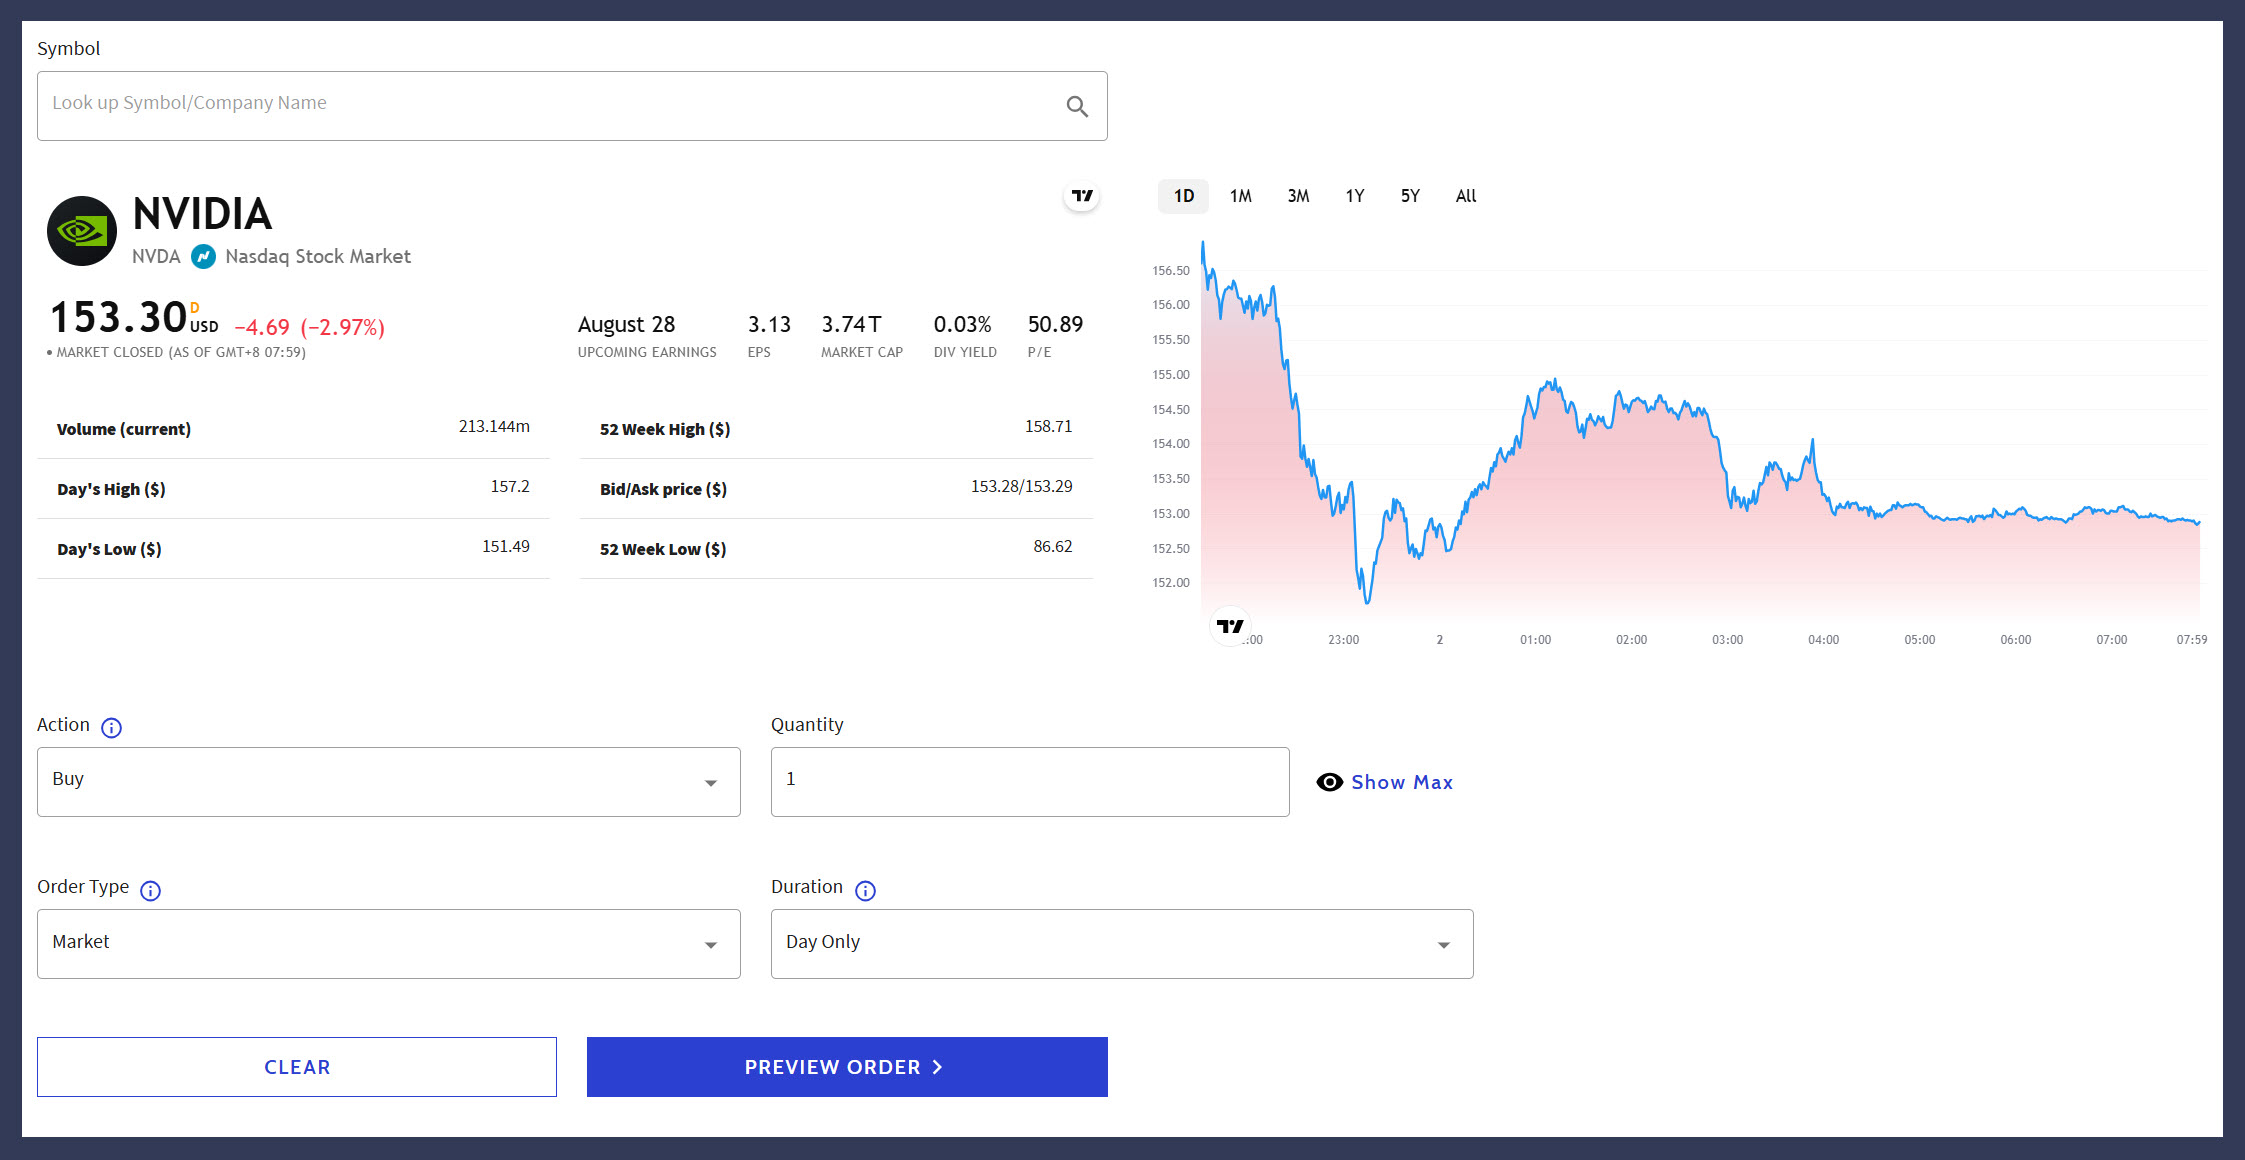Select the 1Y chart tab
Viewport: 2245px width, 1160px height.
[x=1354, y=196]
